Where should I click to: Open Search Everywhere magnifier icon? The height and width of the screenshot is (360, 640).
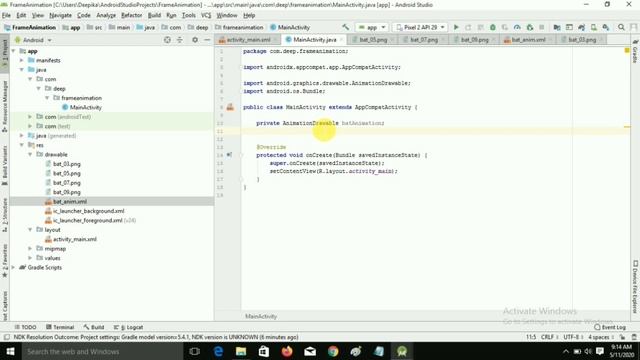click(x=621, y=27)
